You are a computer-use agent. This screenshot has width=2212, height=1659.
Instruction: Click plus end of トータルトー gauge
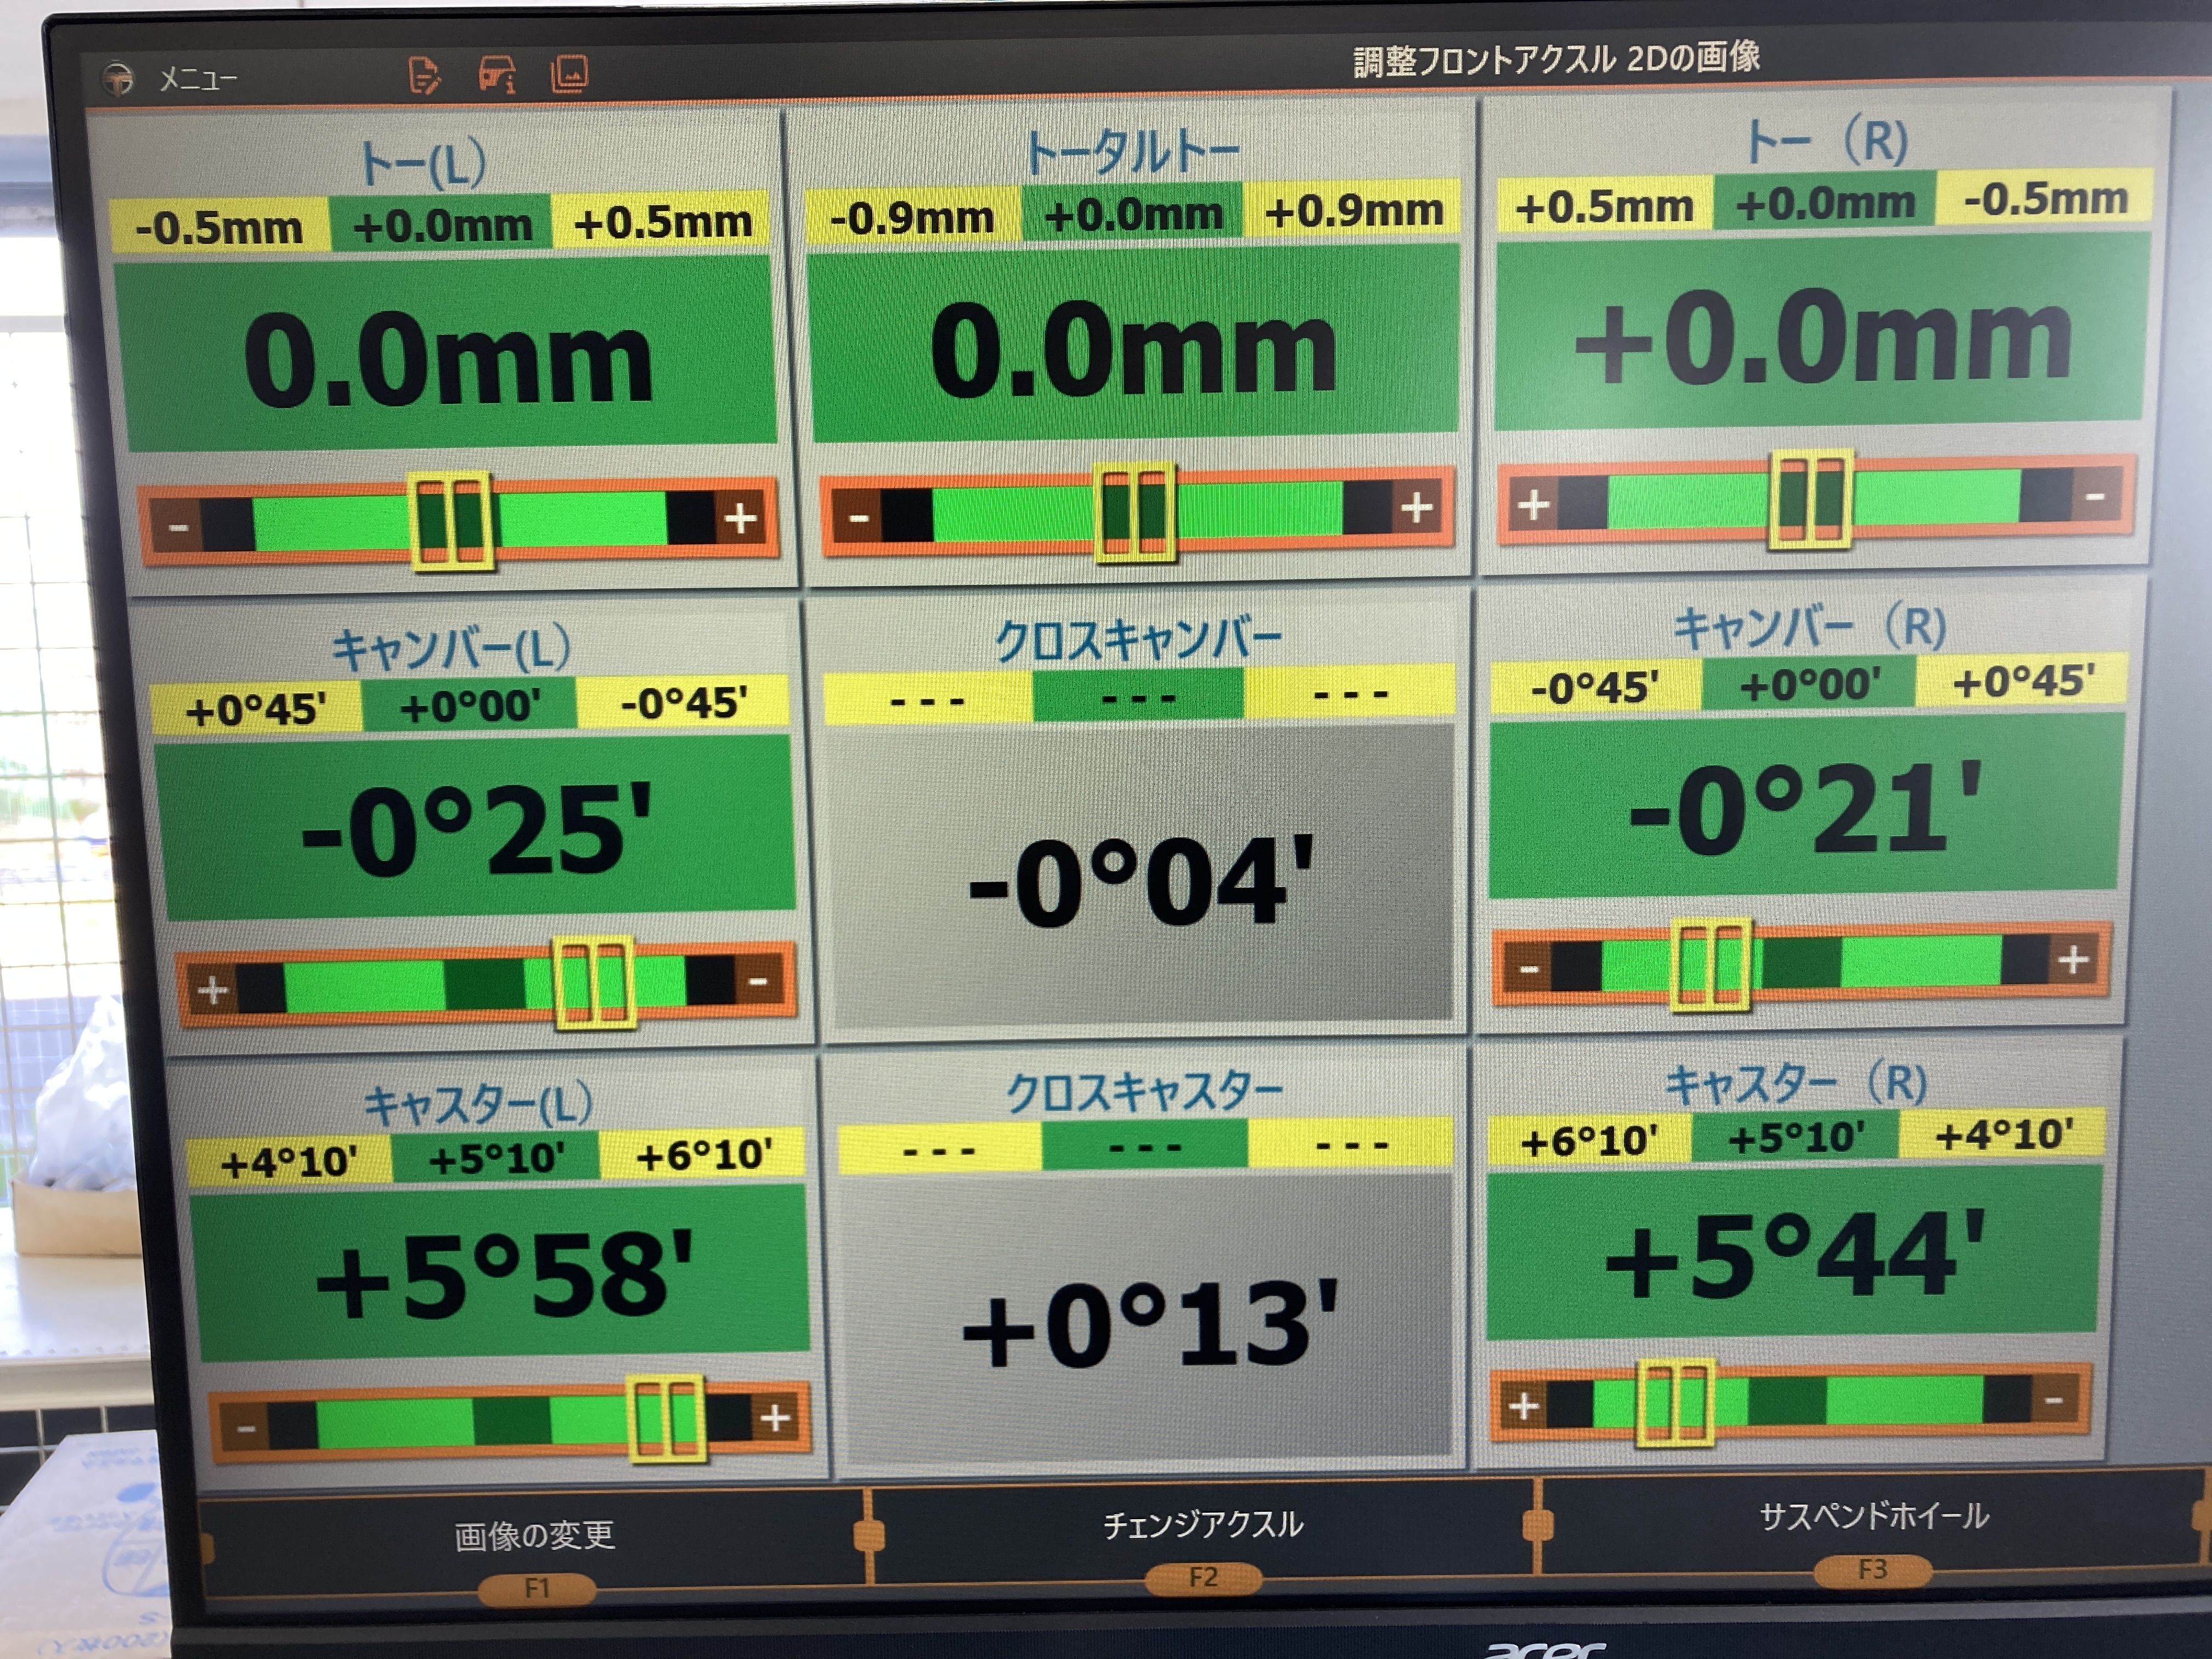(x=1416, y=508)
